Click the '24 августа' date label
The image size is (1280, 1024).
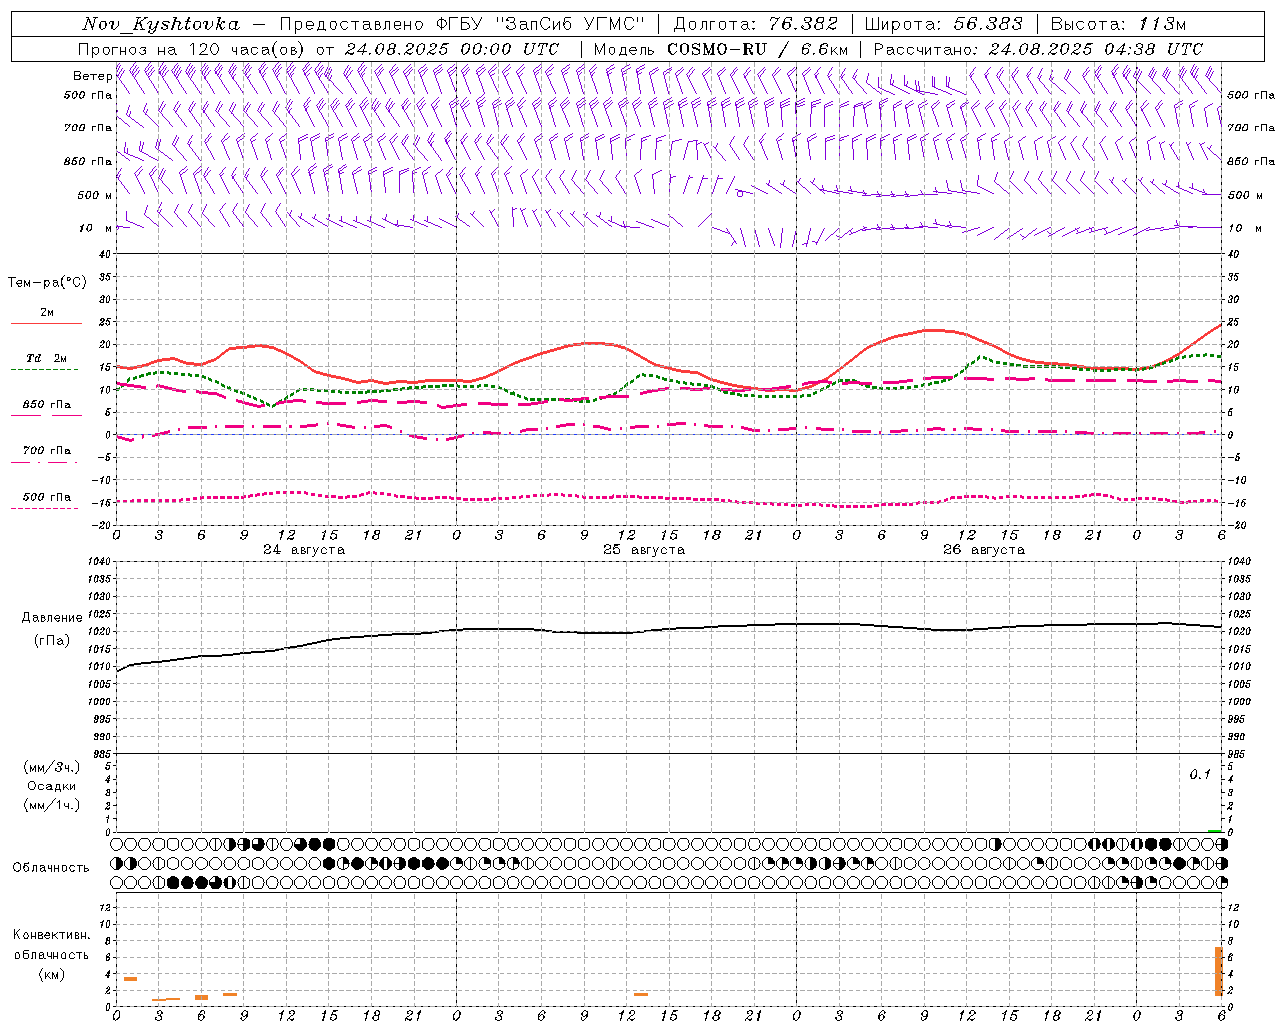pos(304,550)
